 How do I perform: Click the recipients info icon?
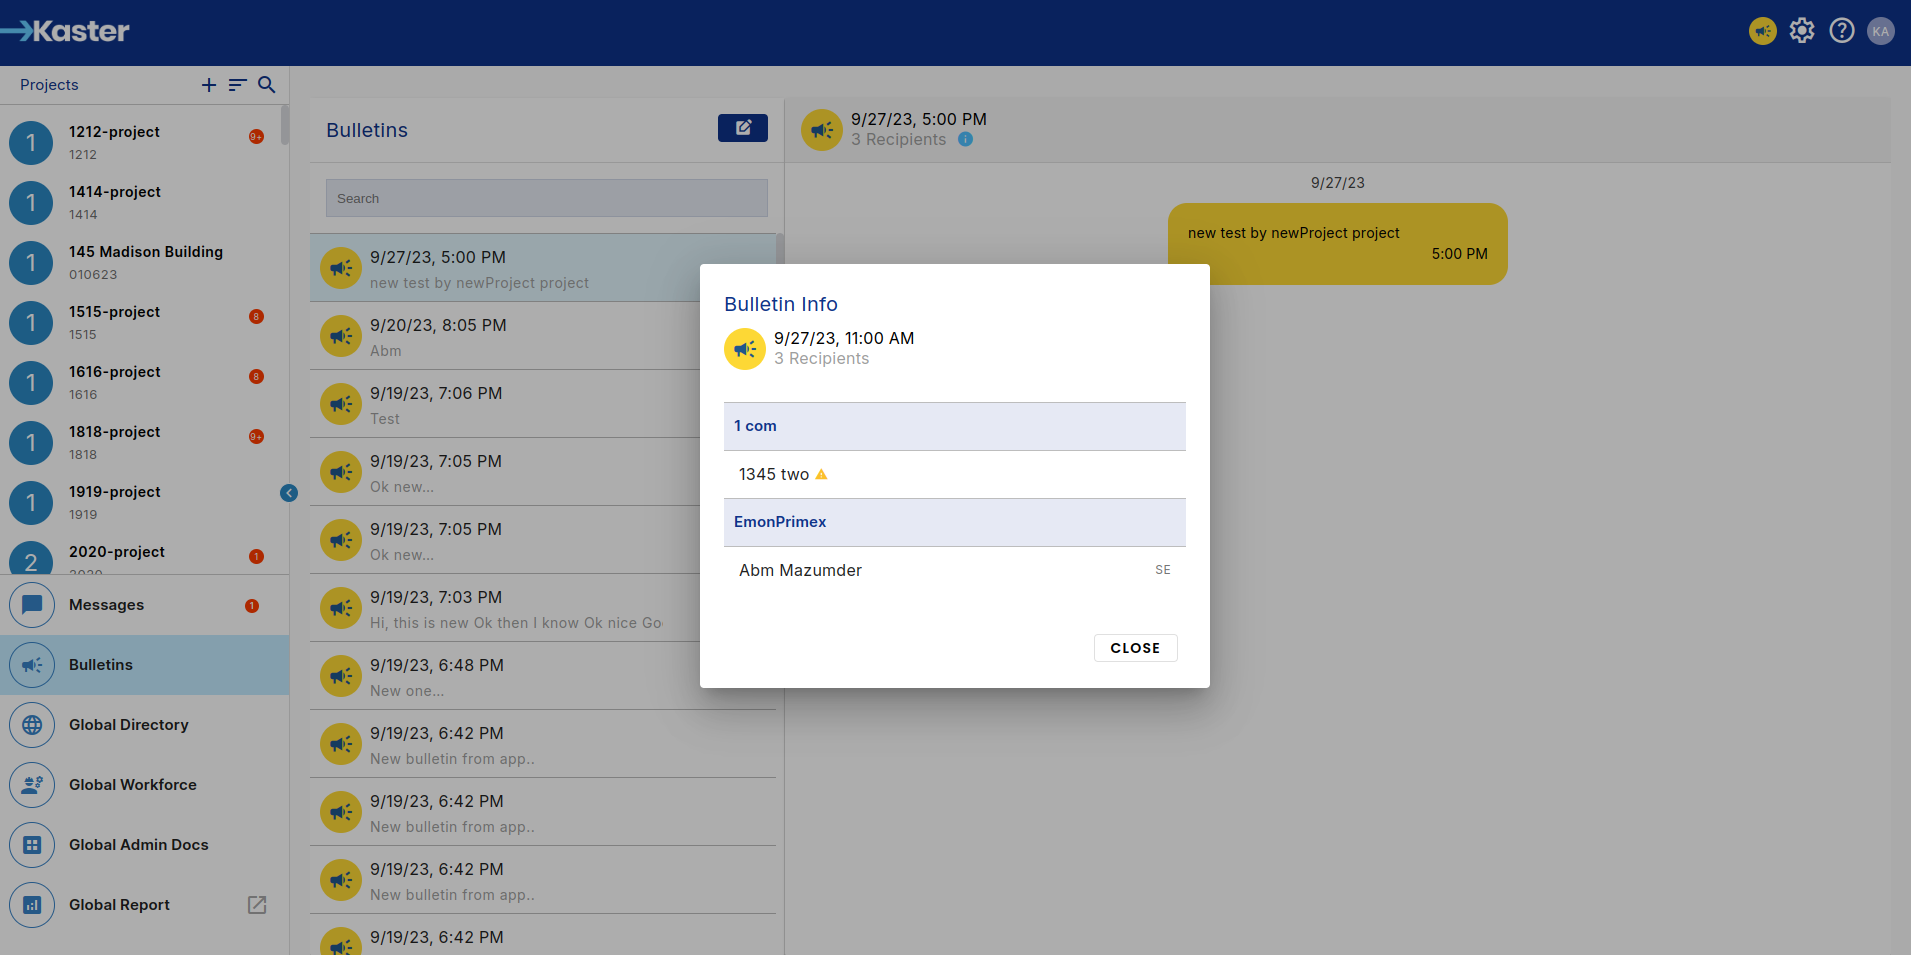[965, 140]
